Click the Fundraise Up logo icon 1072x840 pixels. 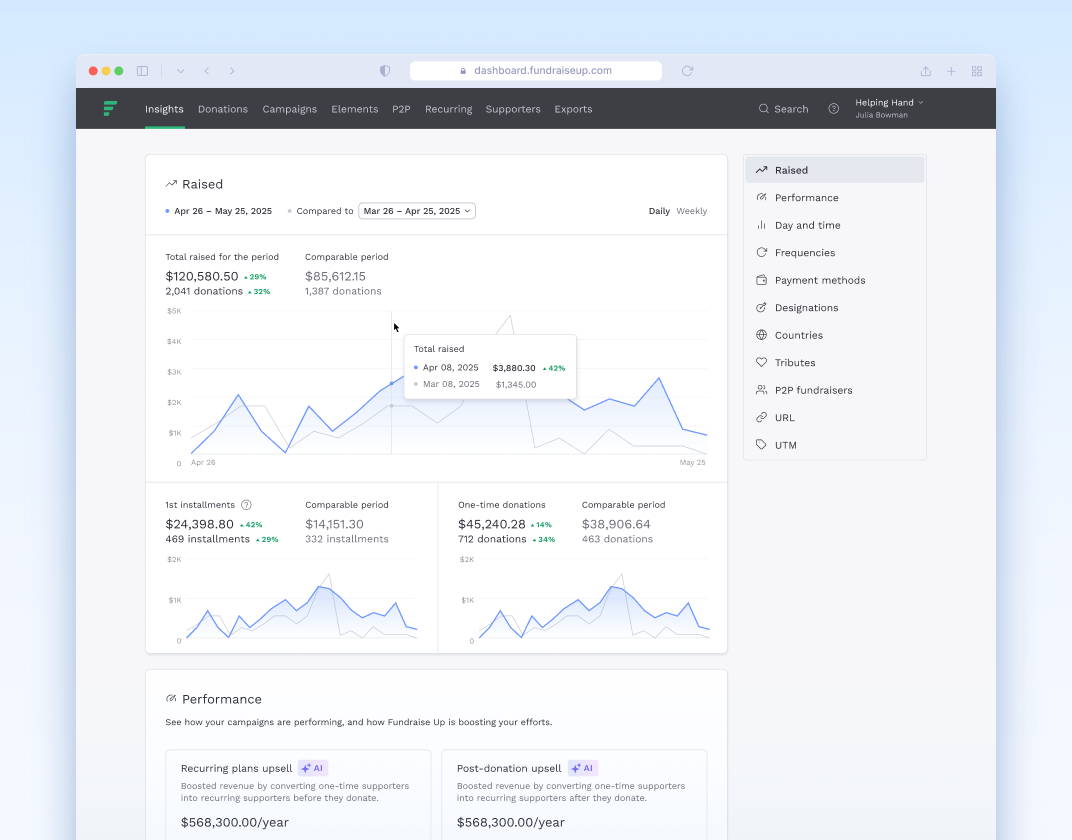tap(110, 109)
